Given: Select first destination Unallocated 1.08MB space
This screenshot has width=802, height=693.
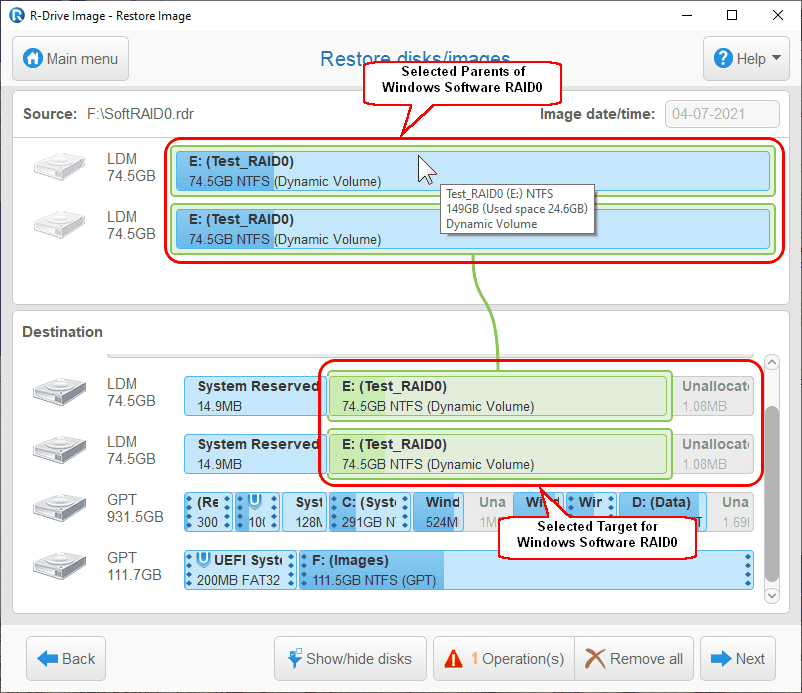Looking at the screenshot, I should click(713, 396).
